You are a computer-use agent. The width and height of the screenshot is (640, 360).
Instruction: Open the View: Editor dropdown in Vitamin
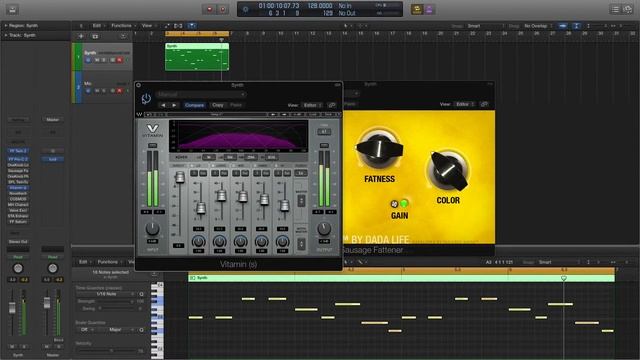(313, 105)
